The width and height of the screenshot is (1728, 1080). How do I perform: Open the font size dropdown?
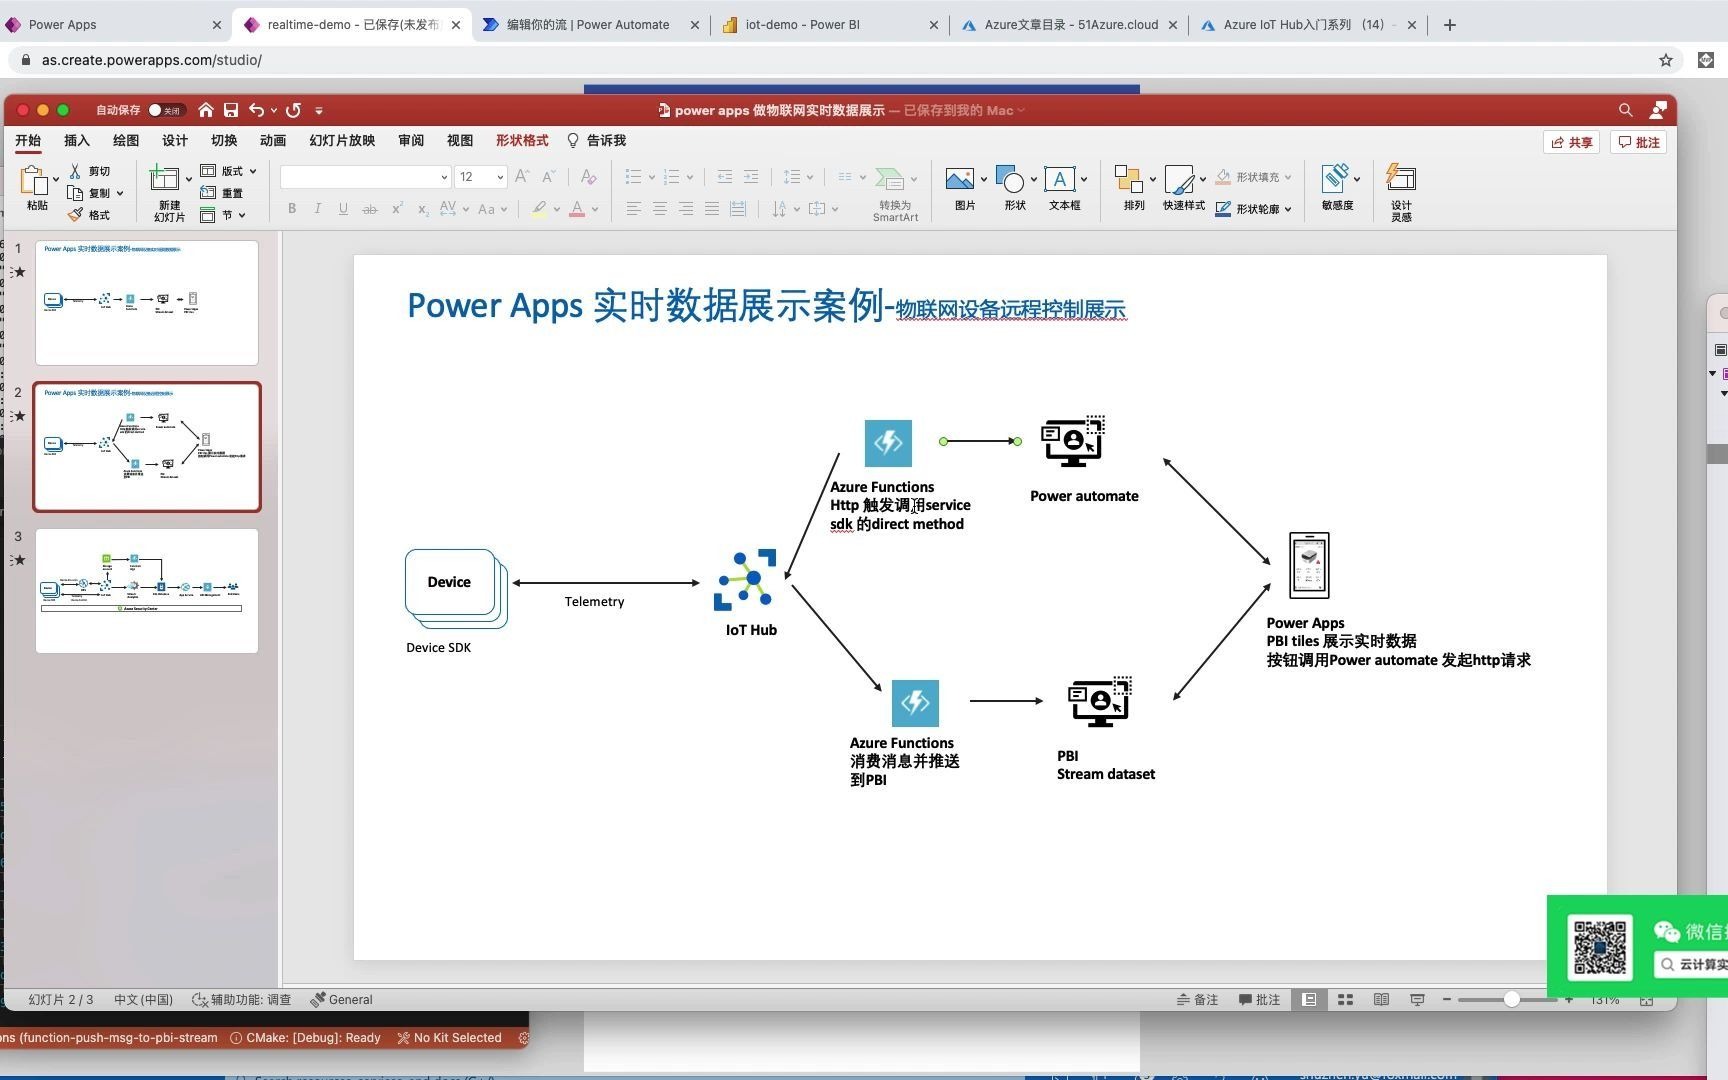pos(500,177)
